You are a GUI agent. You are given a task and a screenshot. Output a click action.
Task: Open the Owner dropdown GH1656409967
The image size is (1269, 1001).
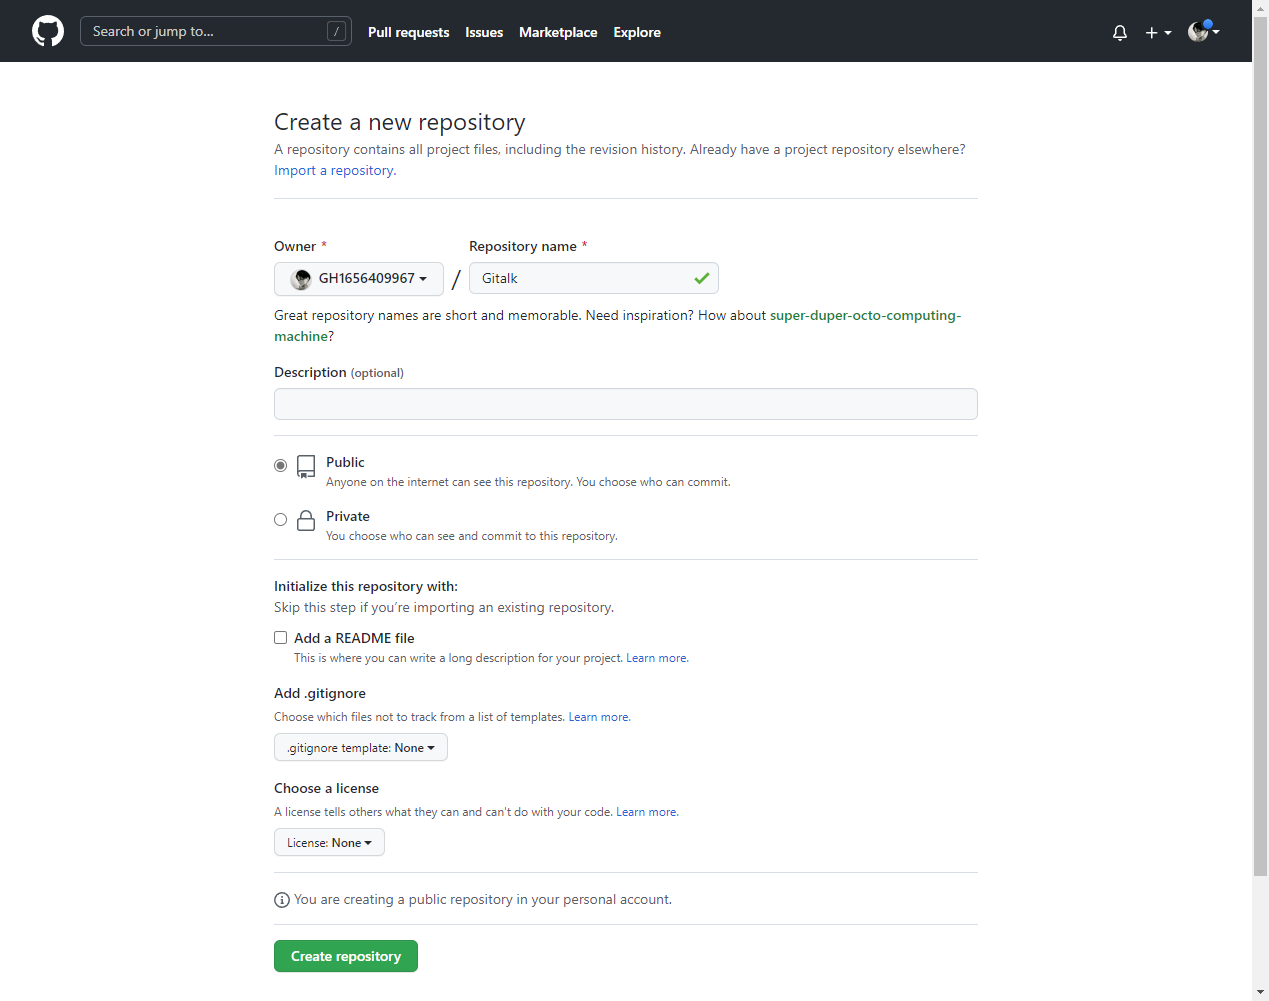[x=358, y=278]
